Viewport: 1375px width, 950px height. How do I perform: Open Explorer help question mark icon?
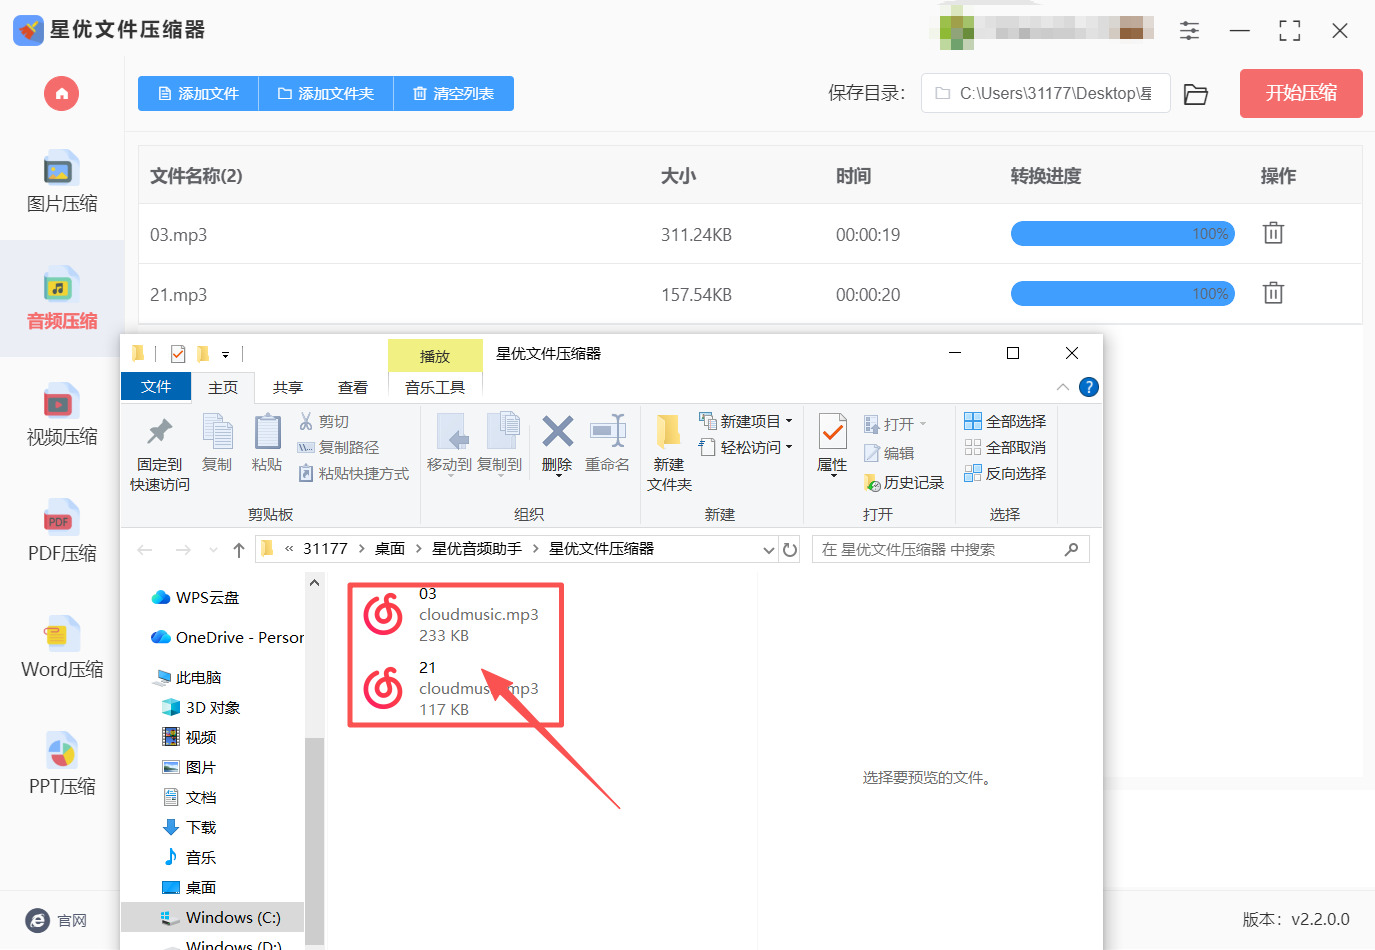[x=1089, y=388]
